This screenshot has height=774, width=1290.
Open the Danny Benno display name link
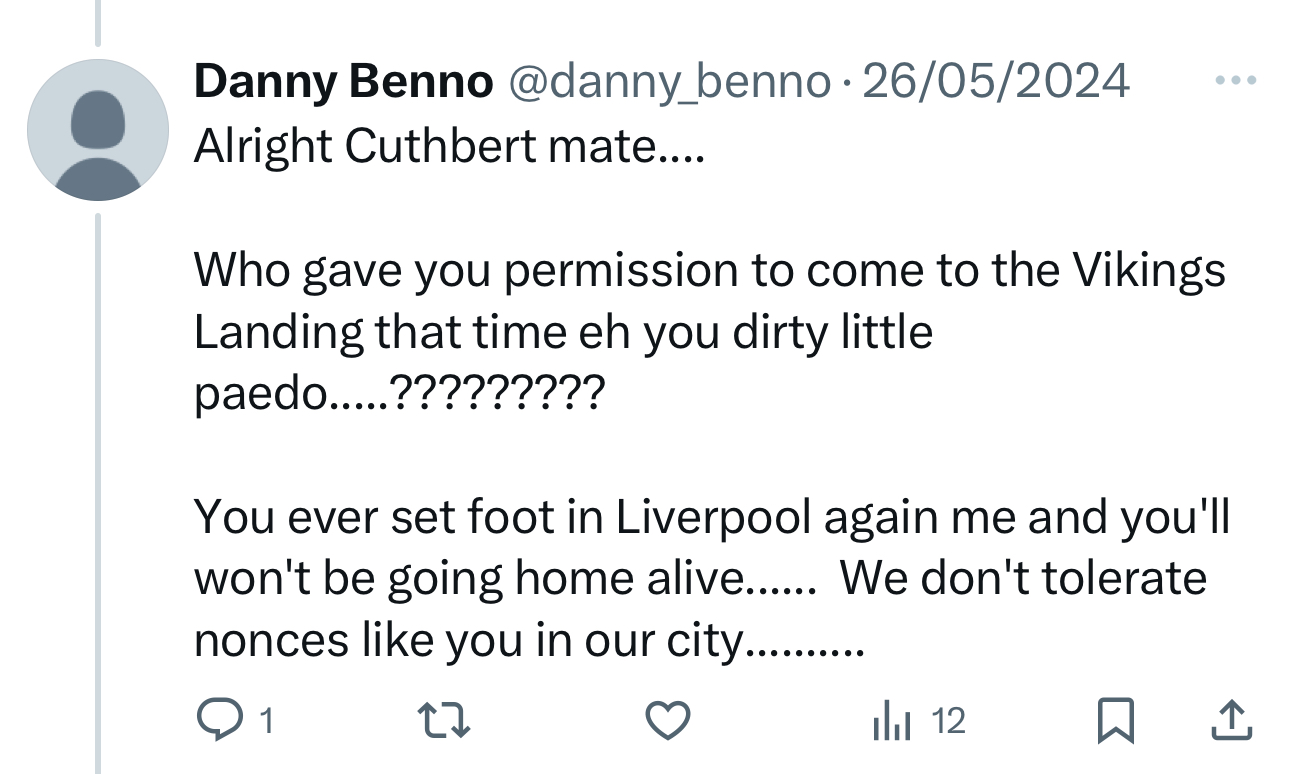point(343,82)
